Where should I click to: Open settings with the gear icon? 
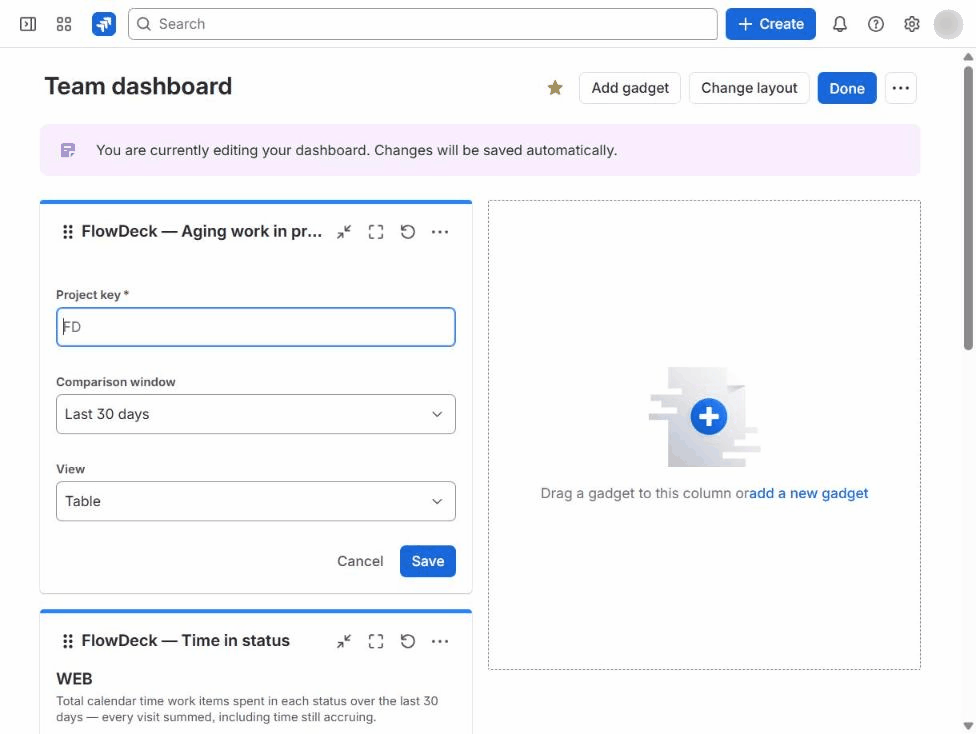911,24
